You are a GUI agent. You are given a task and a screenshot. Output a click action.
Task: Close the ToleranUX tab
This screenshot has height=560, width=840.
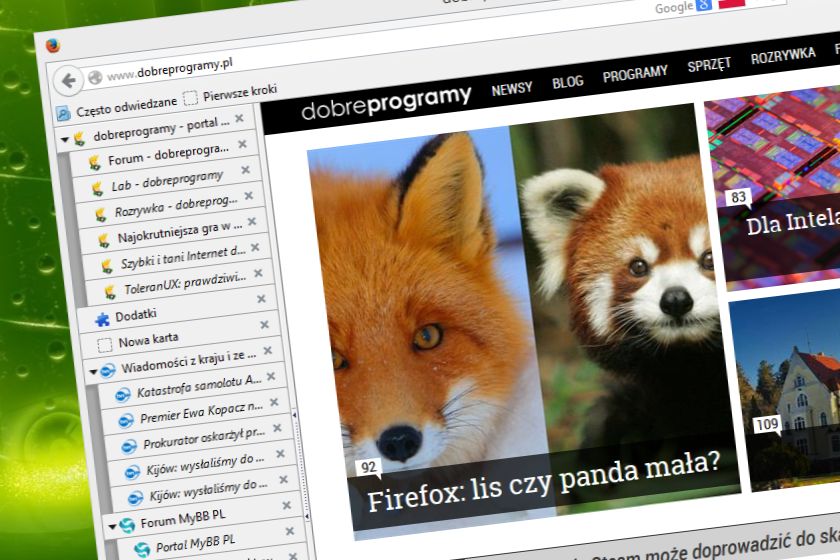point(258,273)
